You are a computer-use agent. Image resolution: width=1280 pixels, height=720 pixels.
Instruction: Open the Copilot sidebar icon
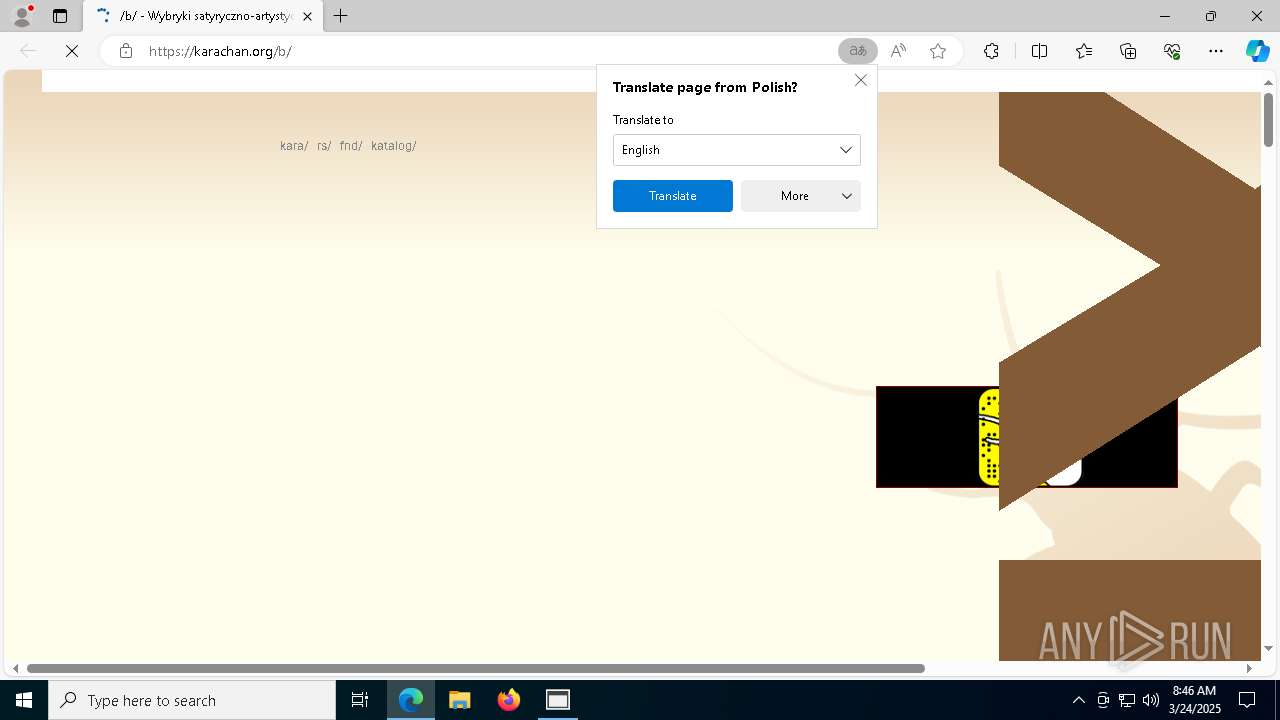pos(1257,51)
